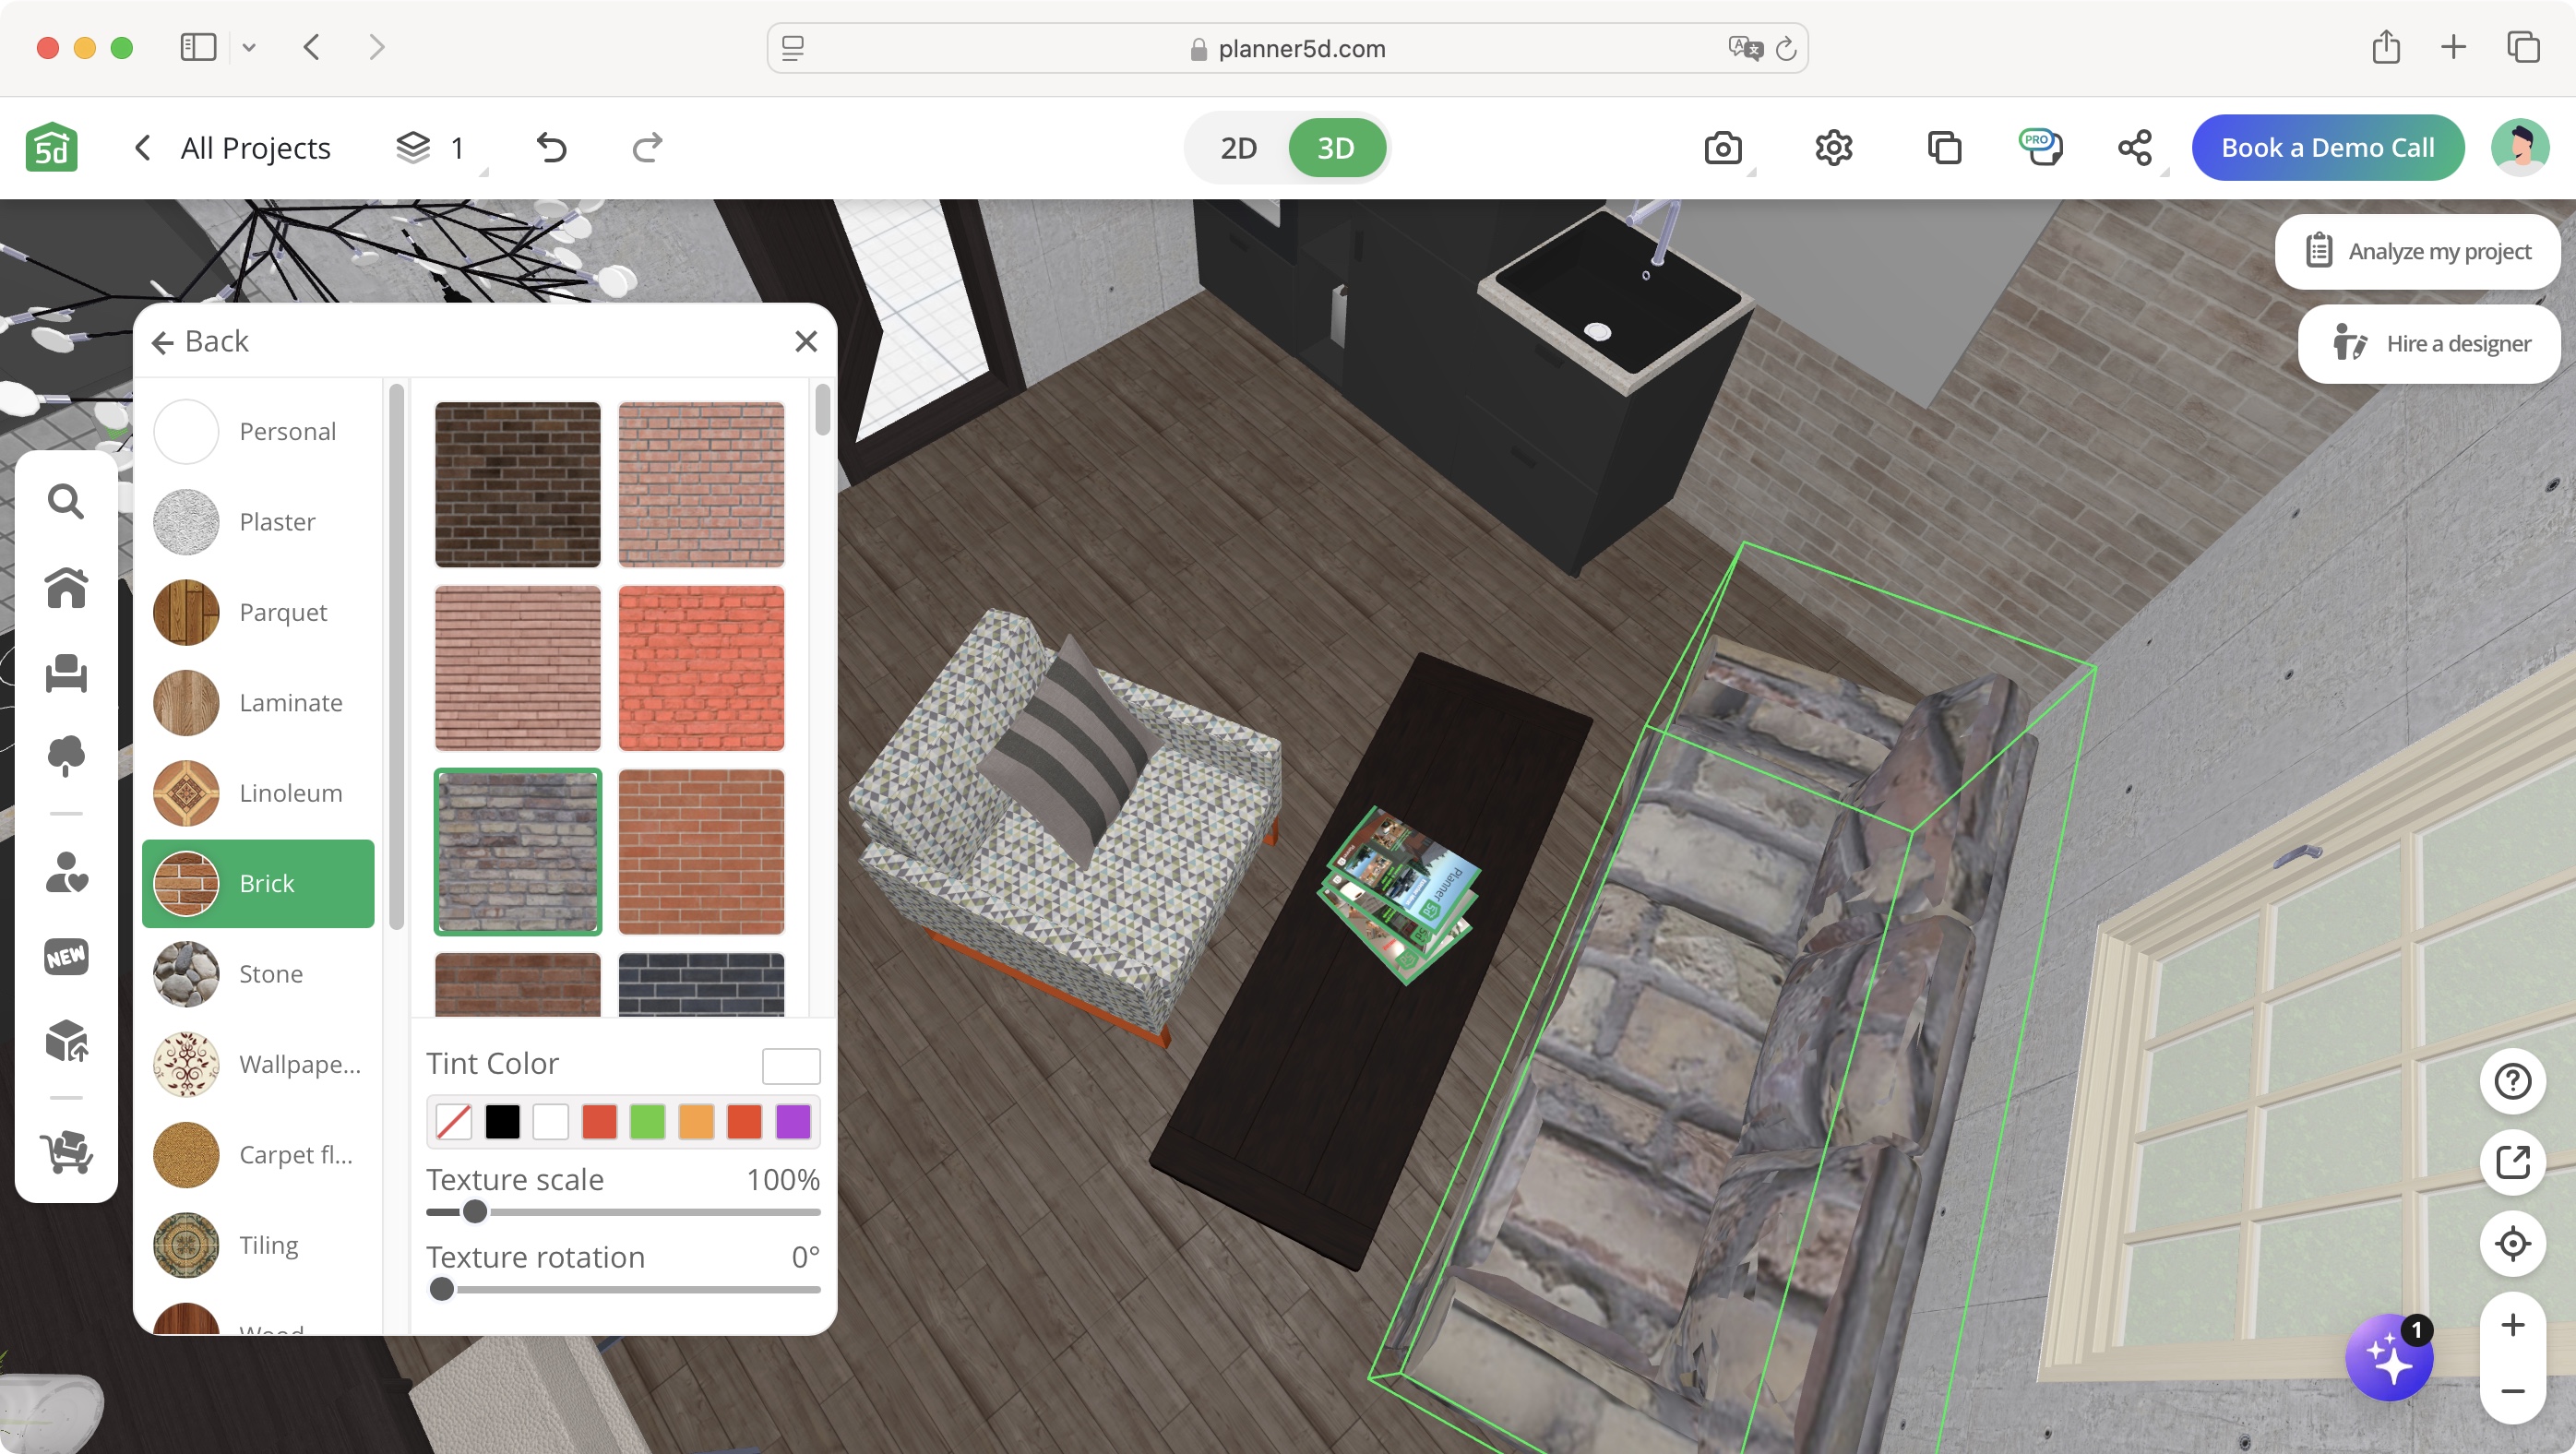
Task: Switch to 2D view mode
Action: (x=1237, y=147)
